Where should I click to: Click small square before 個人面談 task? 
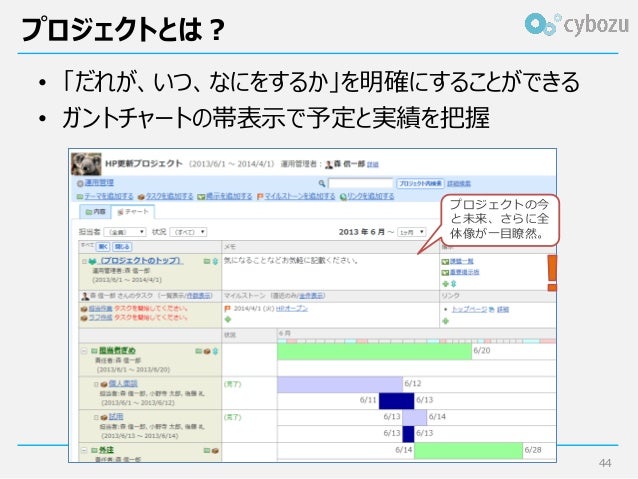[x=96, y=384]
